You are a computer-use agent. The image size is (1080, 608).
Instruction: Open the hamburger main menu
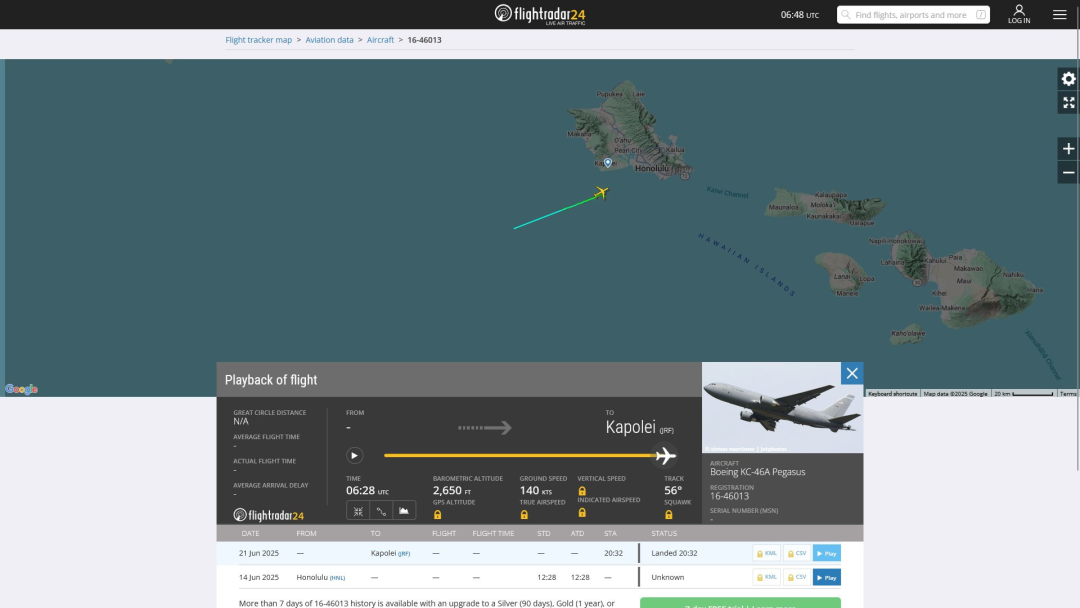[x=1059, y=14]
